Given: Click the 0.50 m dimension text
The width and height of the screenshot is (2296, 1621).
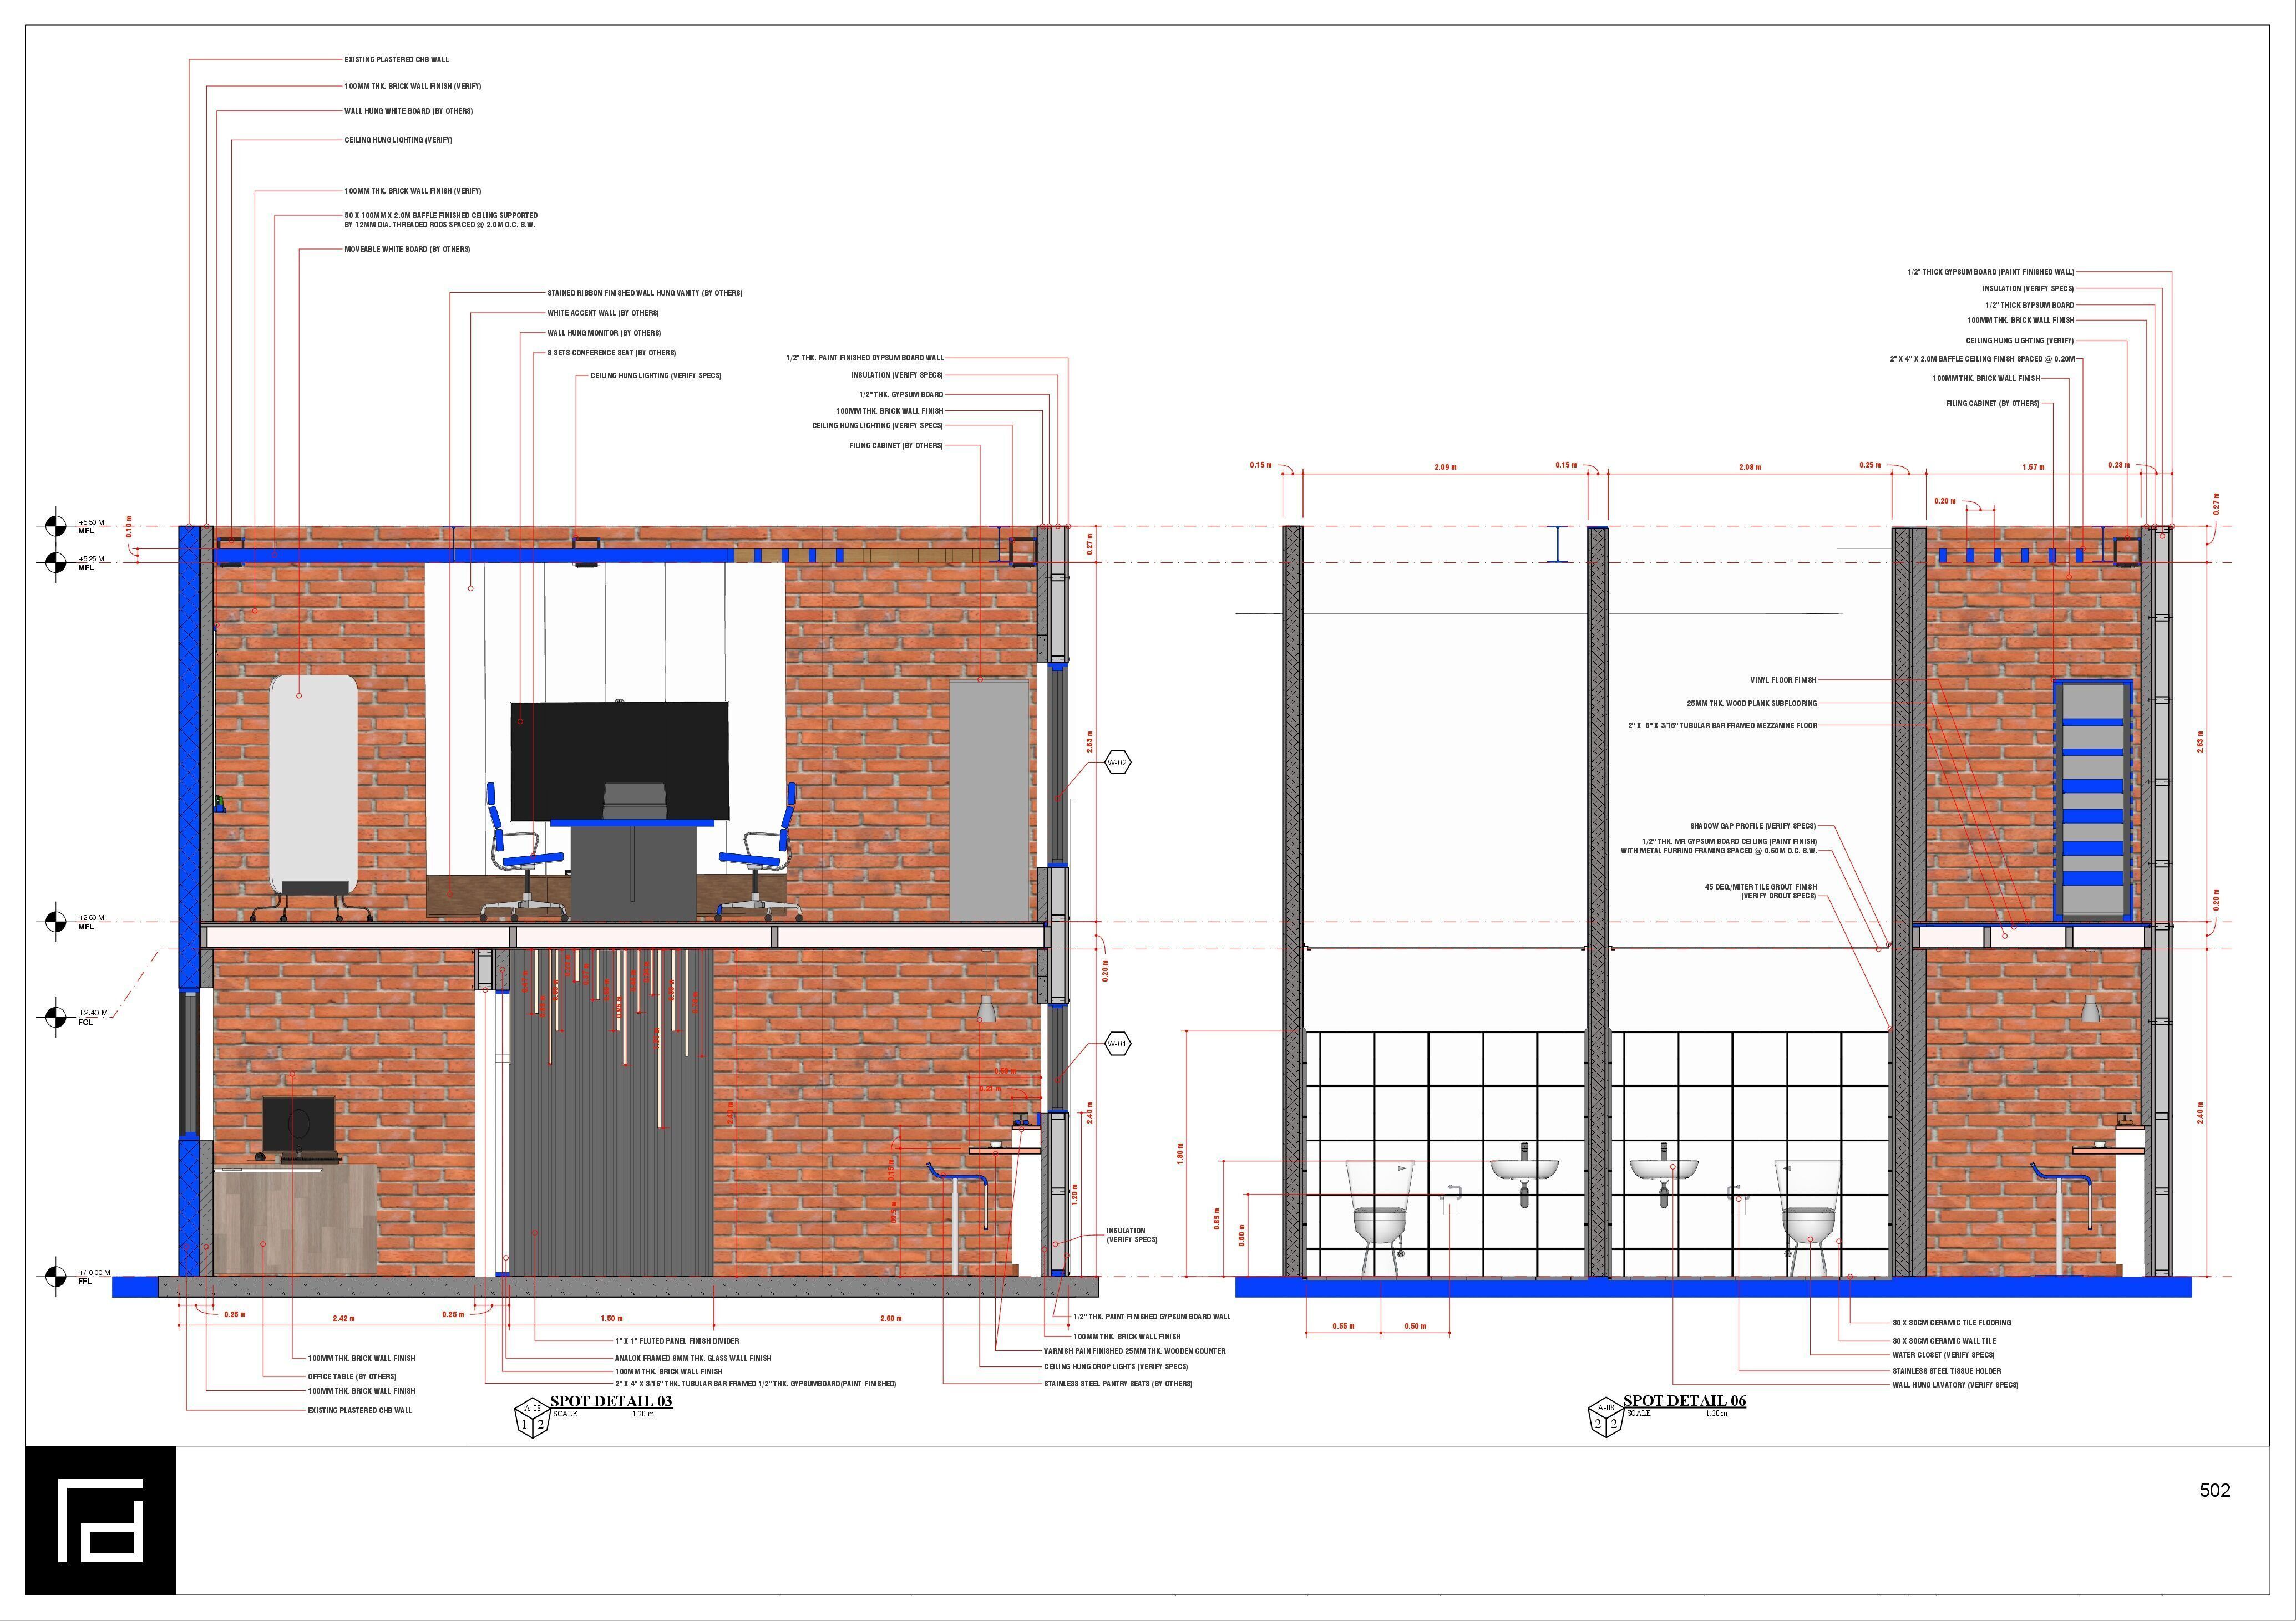Looking at the screenshot, I should point(1414,1326).
